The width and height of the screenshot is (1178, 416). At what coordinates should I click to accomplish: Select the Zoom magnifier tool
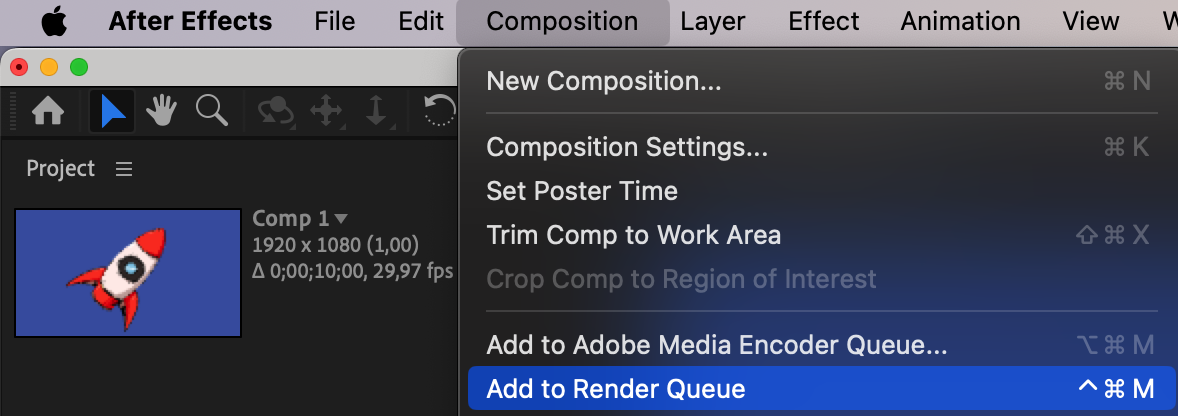(x=211, y=111)
